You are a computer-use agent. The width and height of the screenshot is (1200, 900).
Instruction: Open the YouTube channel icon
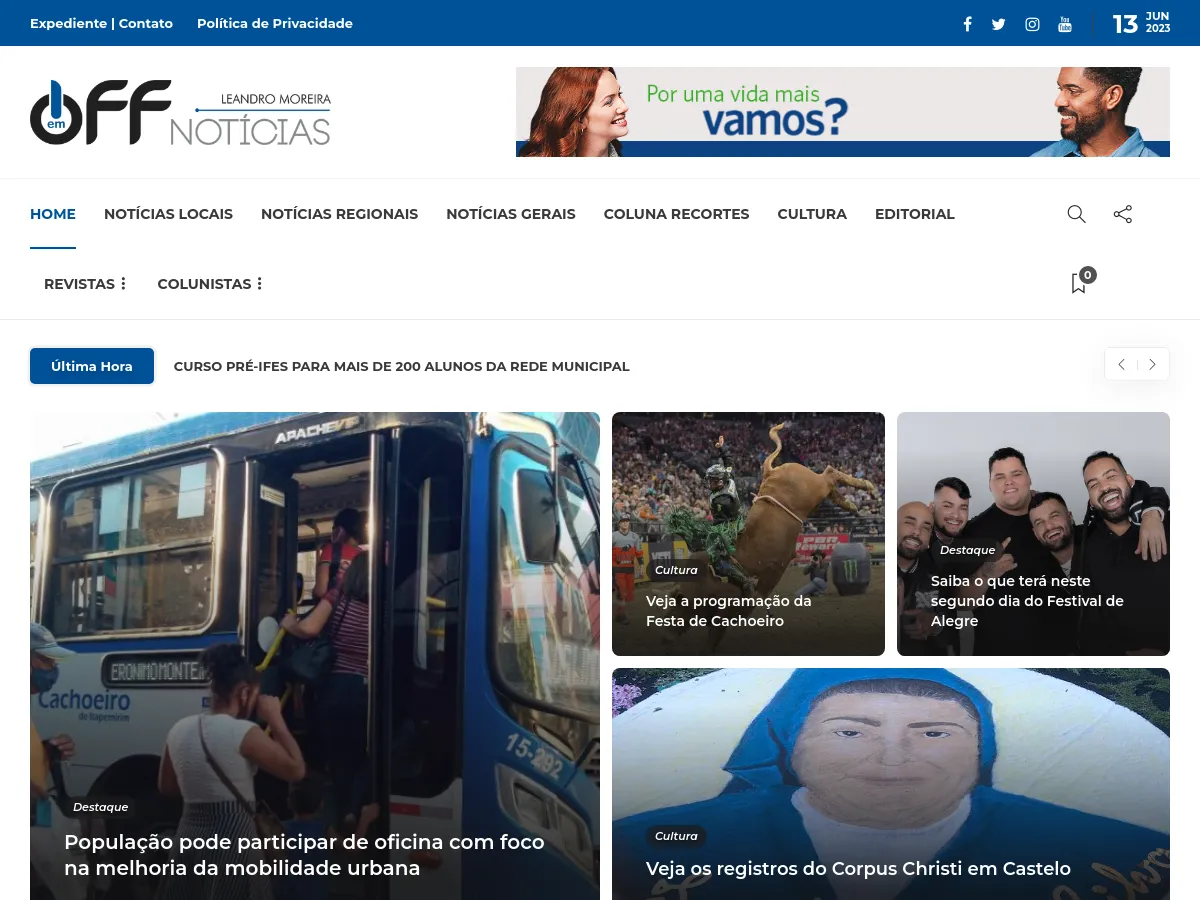pos(1065,24)
